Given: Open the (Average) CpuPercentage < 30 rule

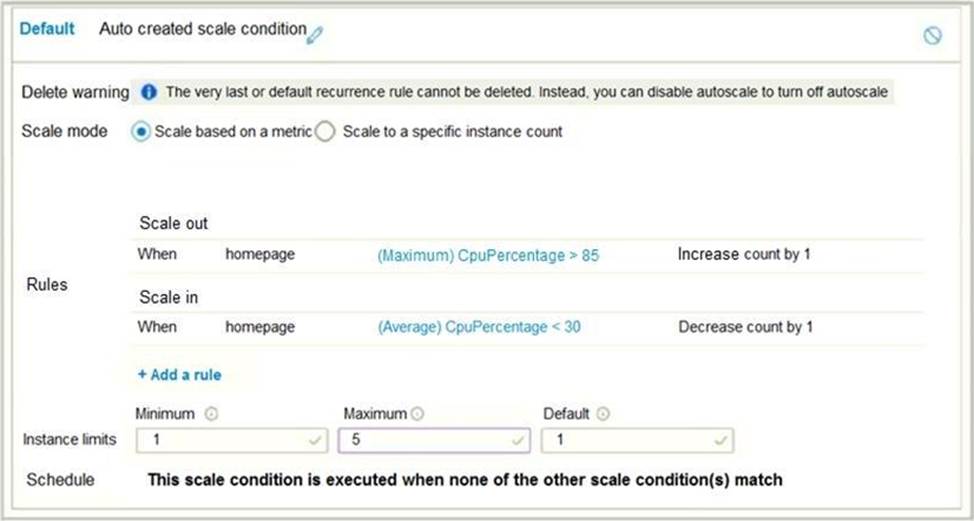Looking at the screenshot, I should coord(478,327).
